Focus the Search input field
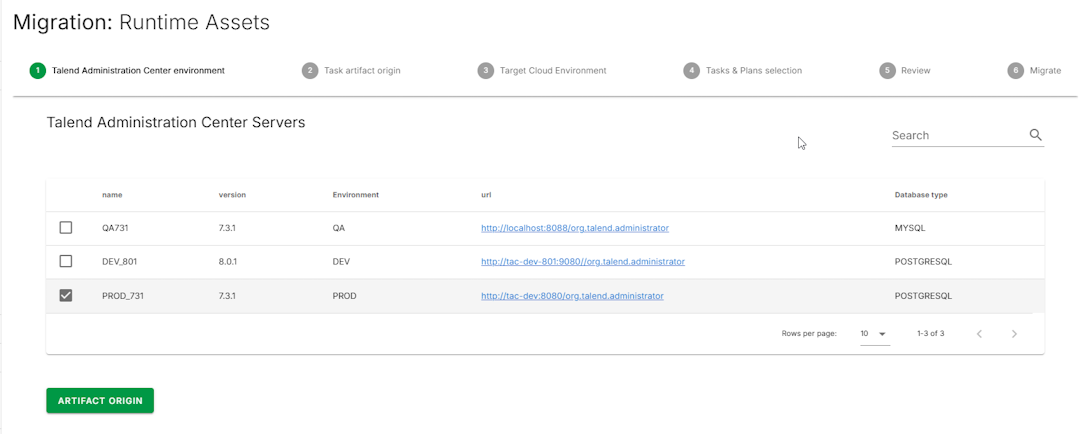This screenshot has width=1083, height=434. (957, 135)
